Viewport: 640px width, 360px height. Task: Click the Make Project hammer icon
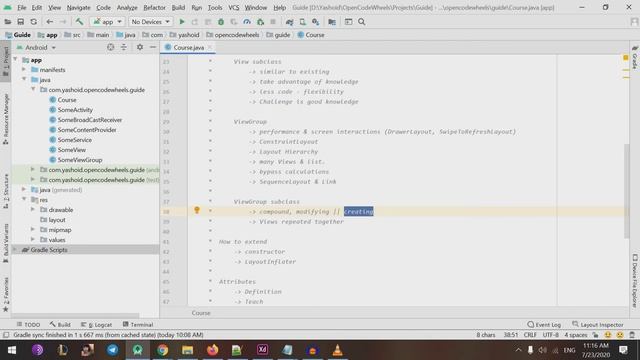[79, 22]
